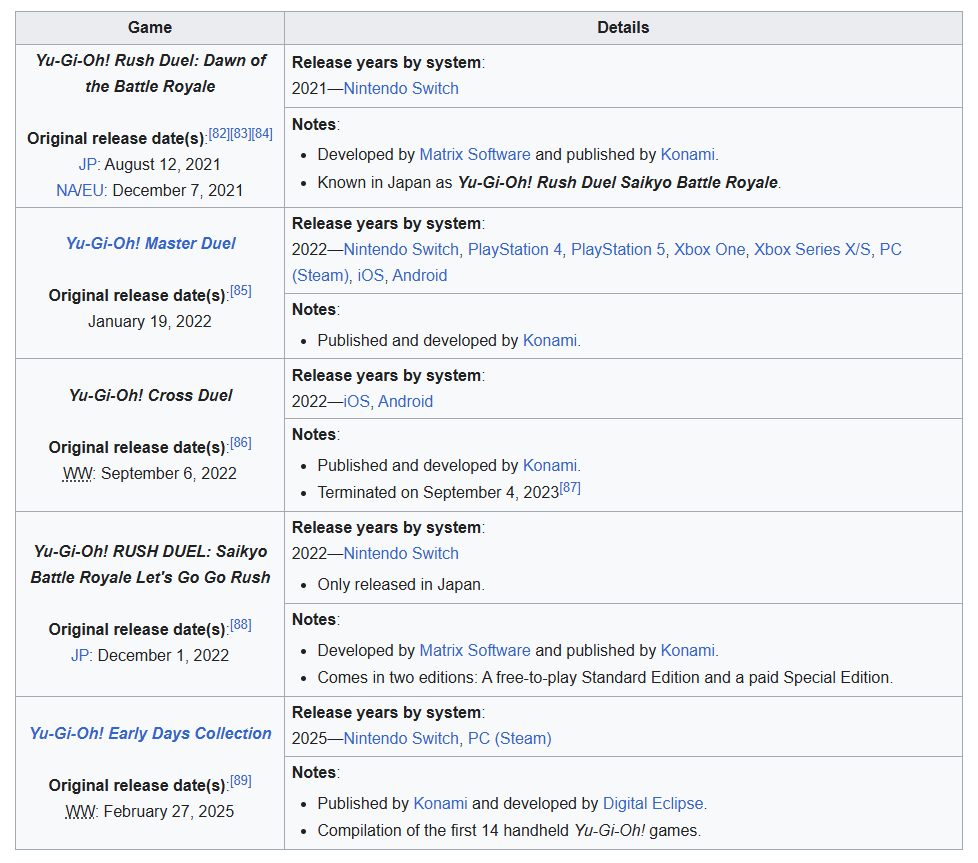Click the NA/EU link before December 7, 2021
The width and height of the screenshot is (978, 863).
coord(80,191)
